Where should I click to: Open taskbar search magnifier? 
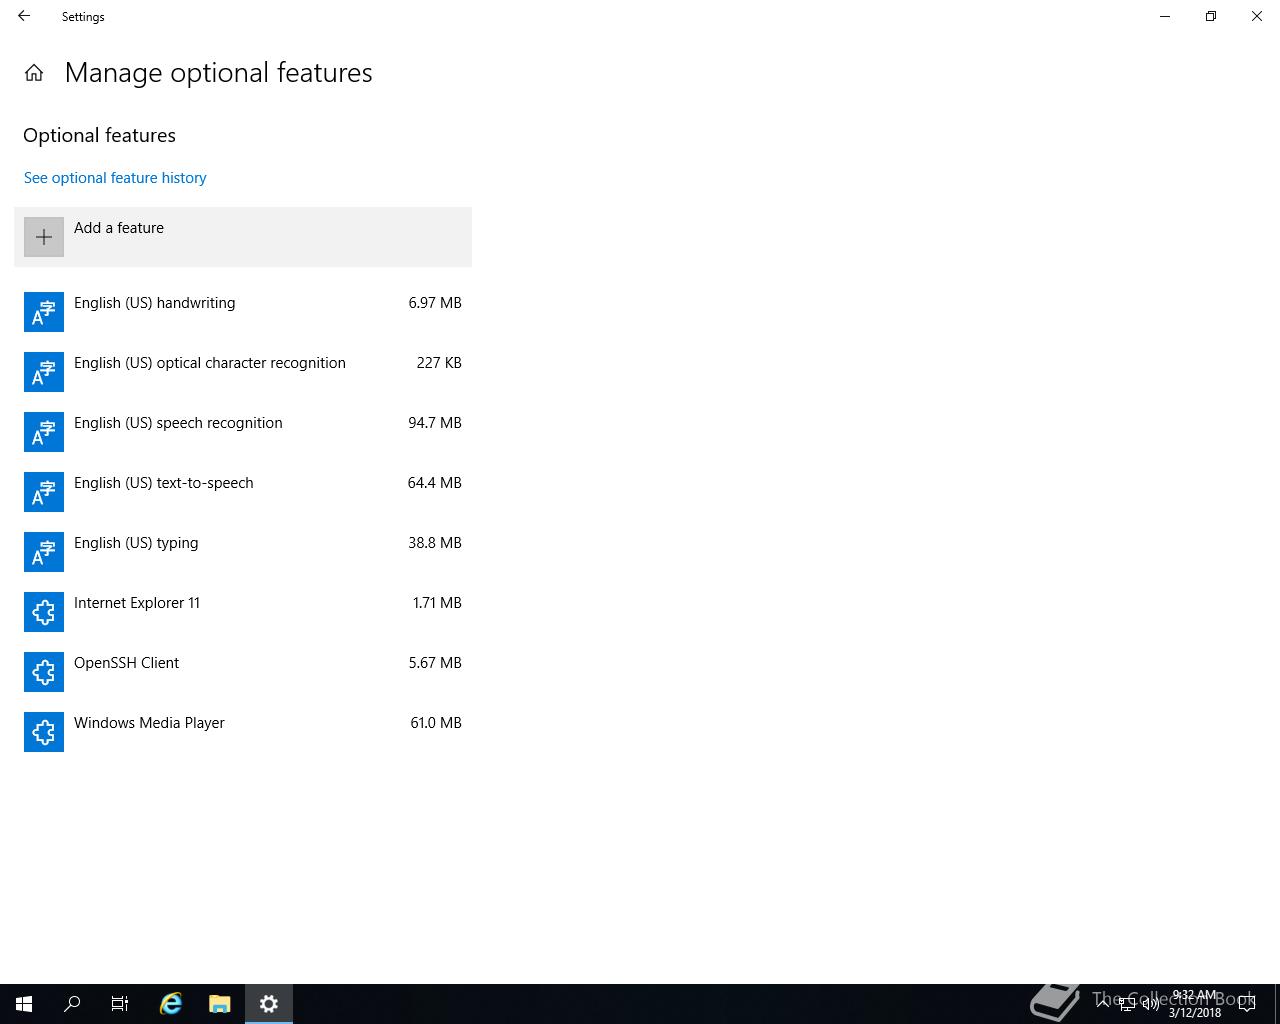pos(72,1004)
